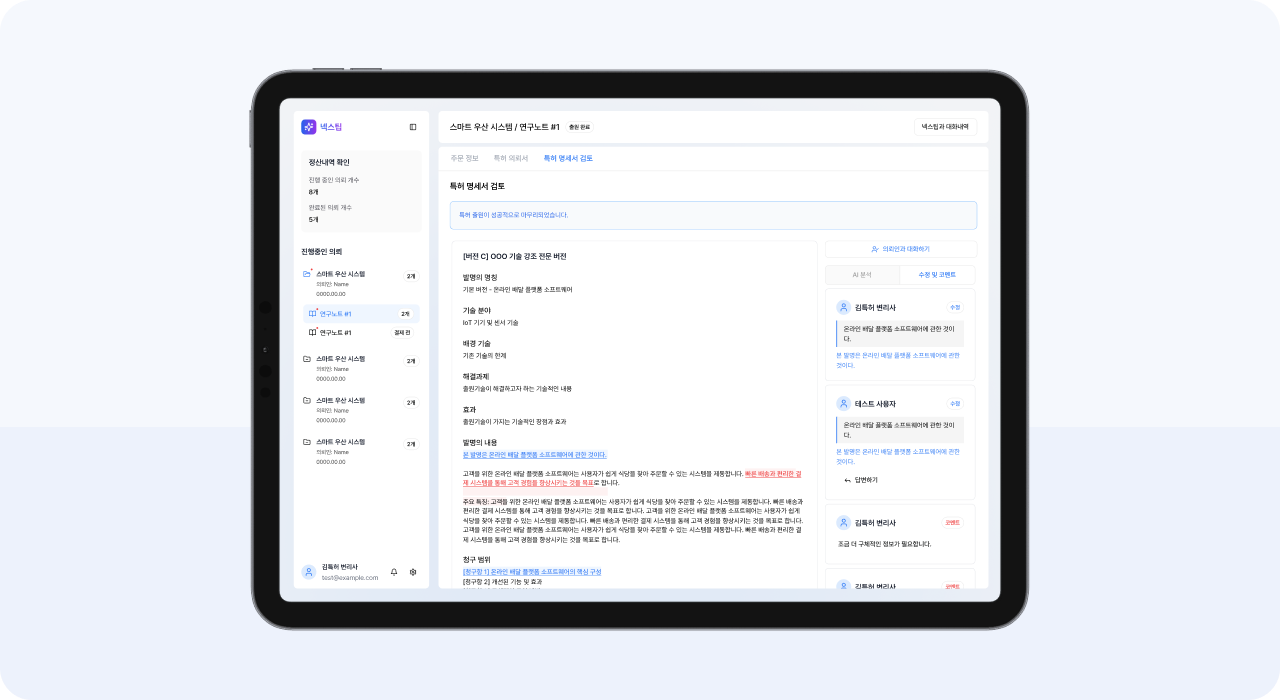The height and width of the screenshot is (700, 1280).
Task: Click 진행 중인 의뢰 개수 label
Action: point(334,180)
